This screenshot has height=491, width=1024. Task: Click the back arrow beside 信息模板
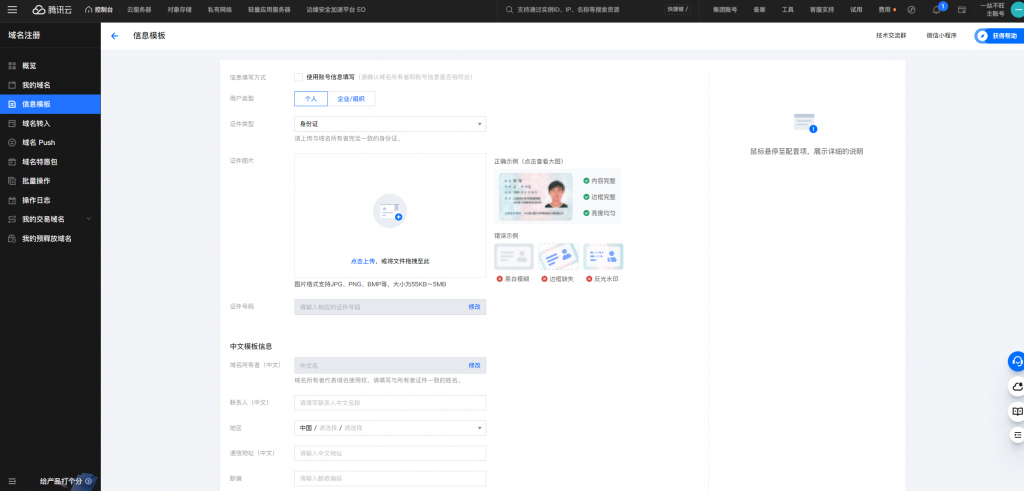[115, 36]
